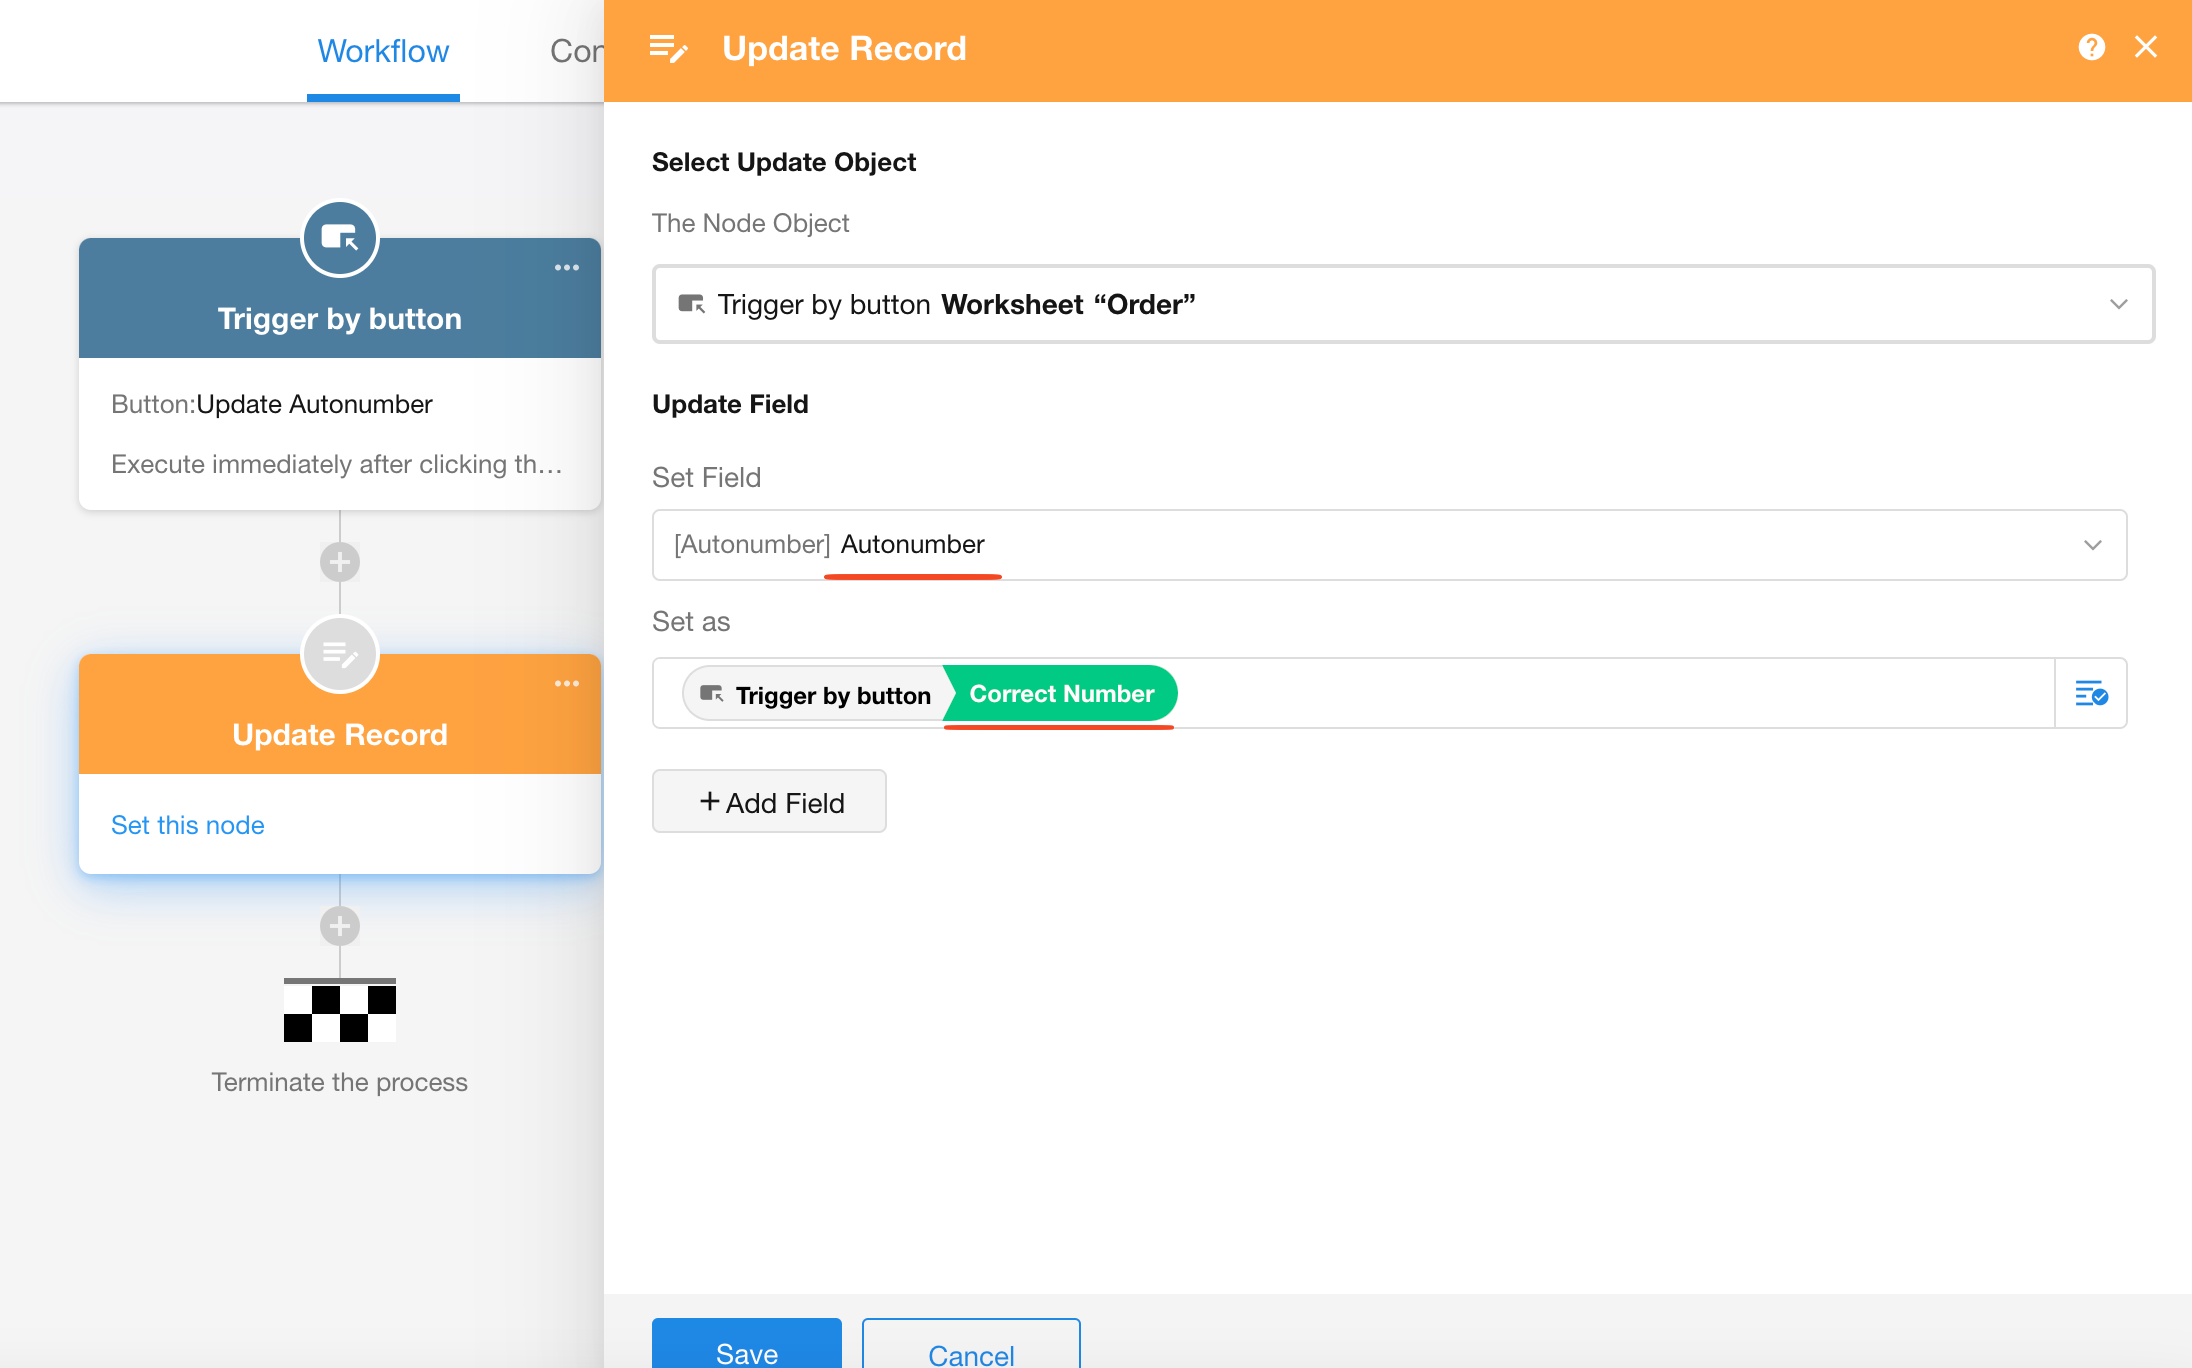The width and height of the screenshot is (2192, 1368).
Task: Add a node after the trigger node
Action: (339, 562)
